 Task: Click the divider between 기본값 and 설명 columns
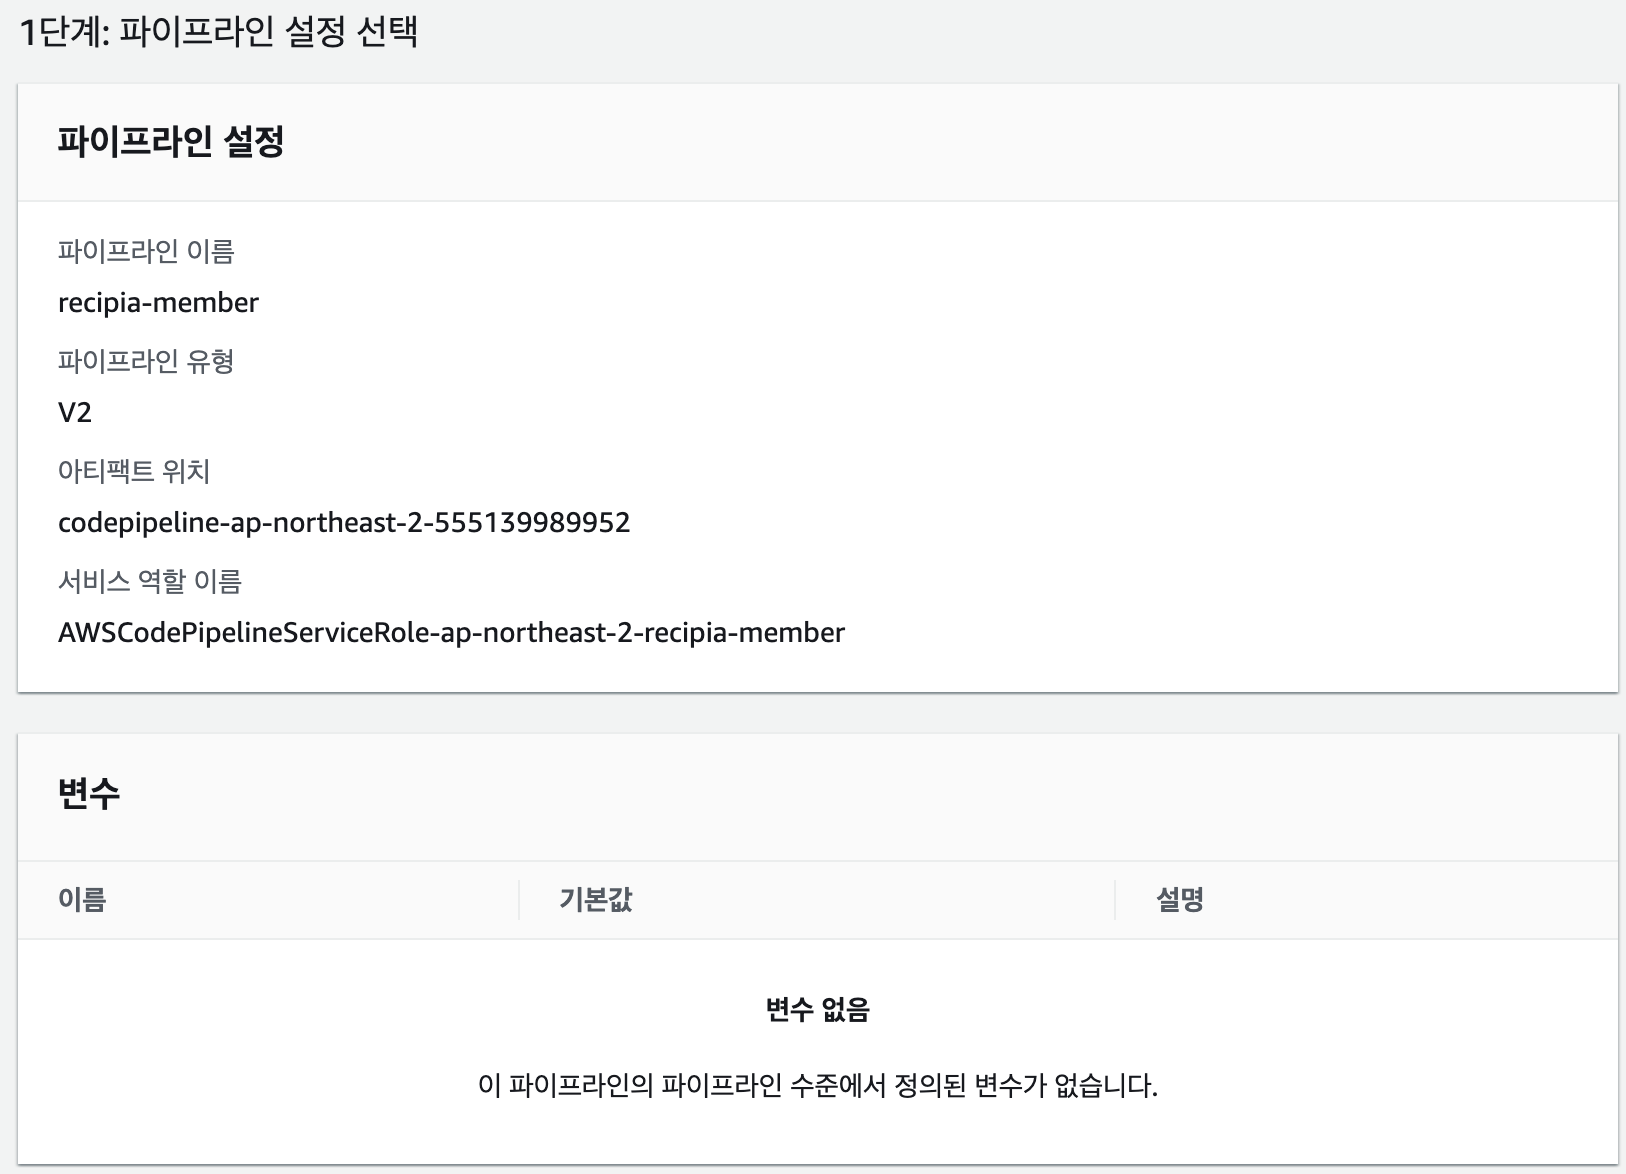1114,900
